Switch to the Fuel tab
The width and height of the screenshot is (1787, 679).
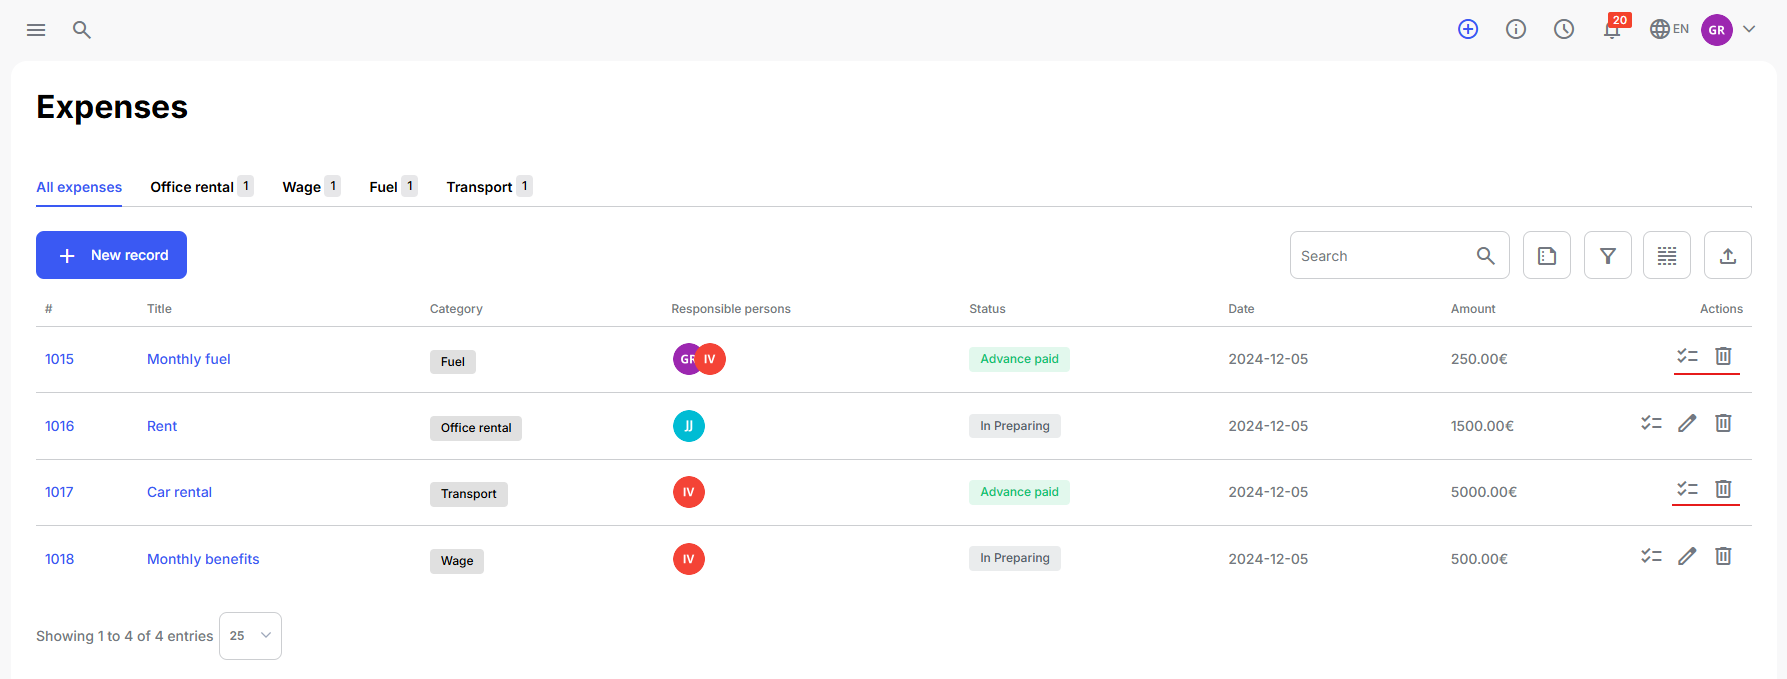[x=393, y=187]
